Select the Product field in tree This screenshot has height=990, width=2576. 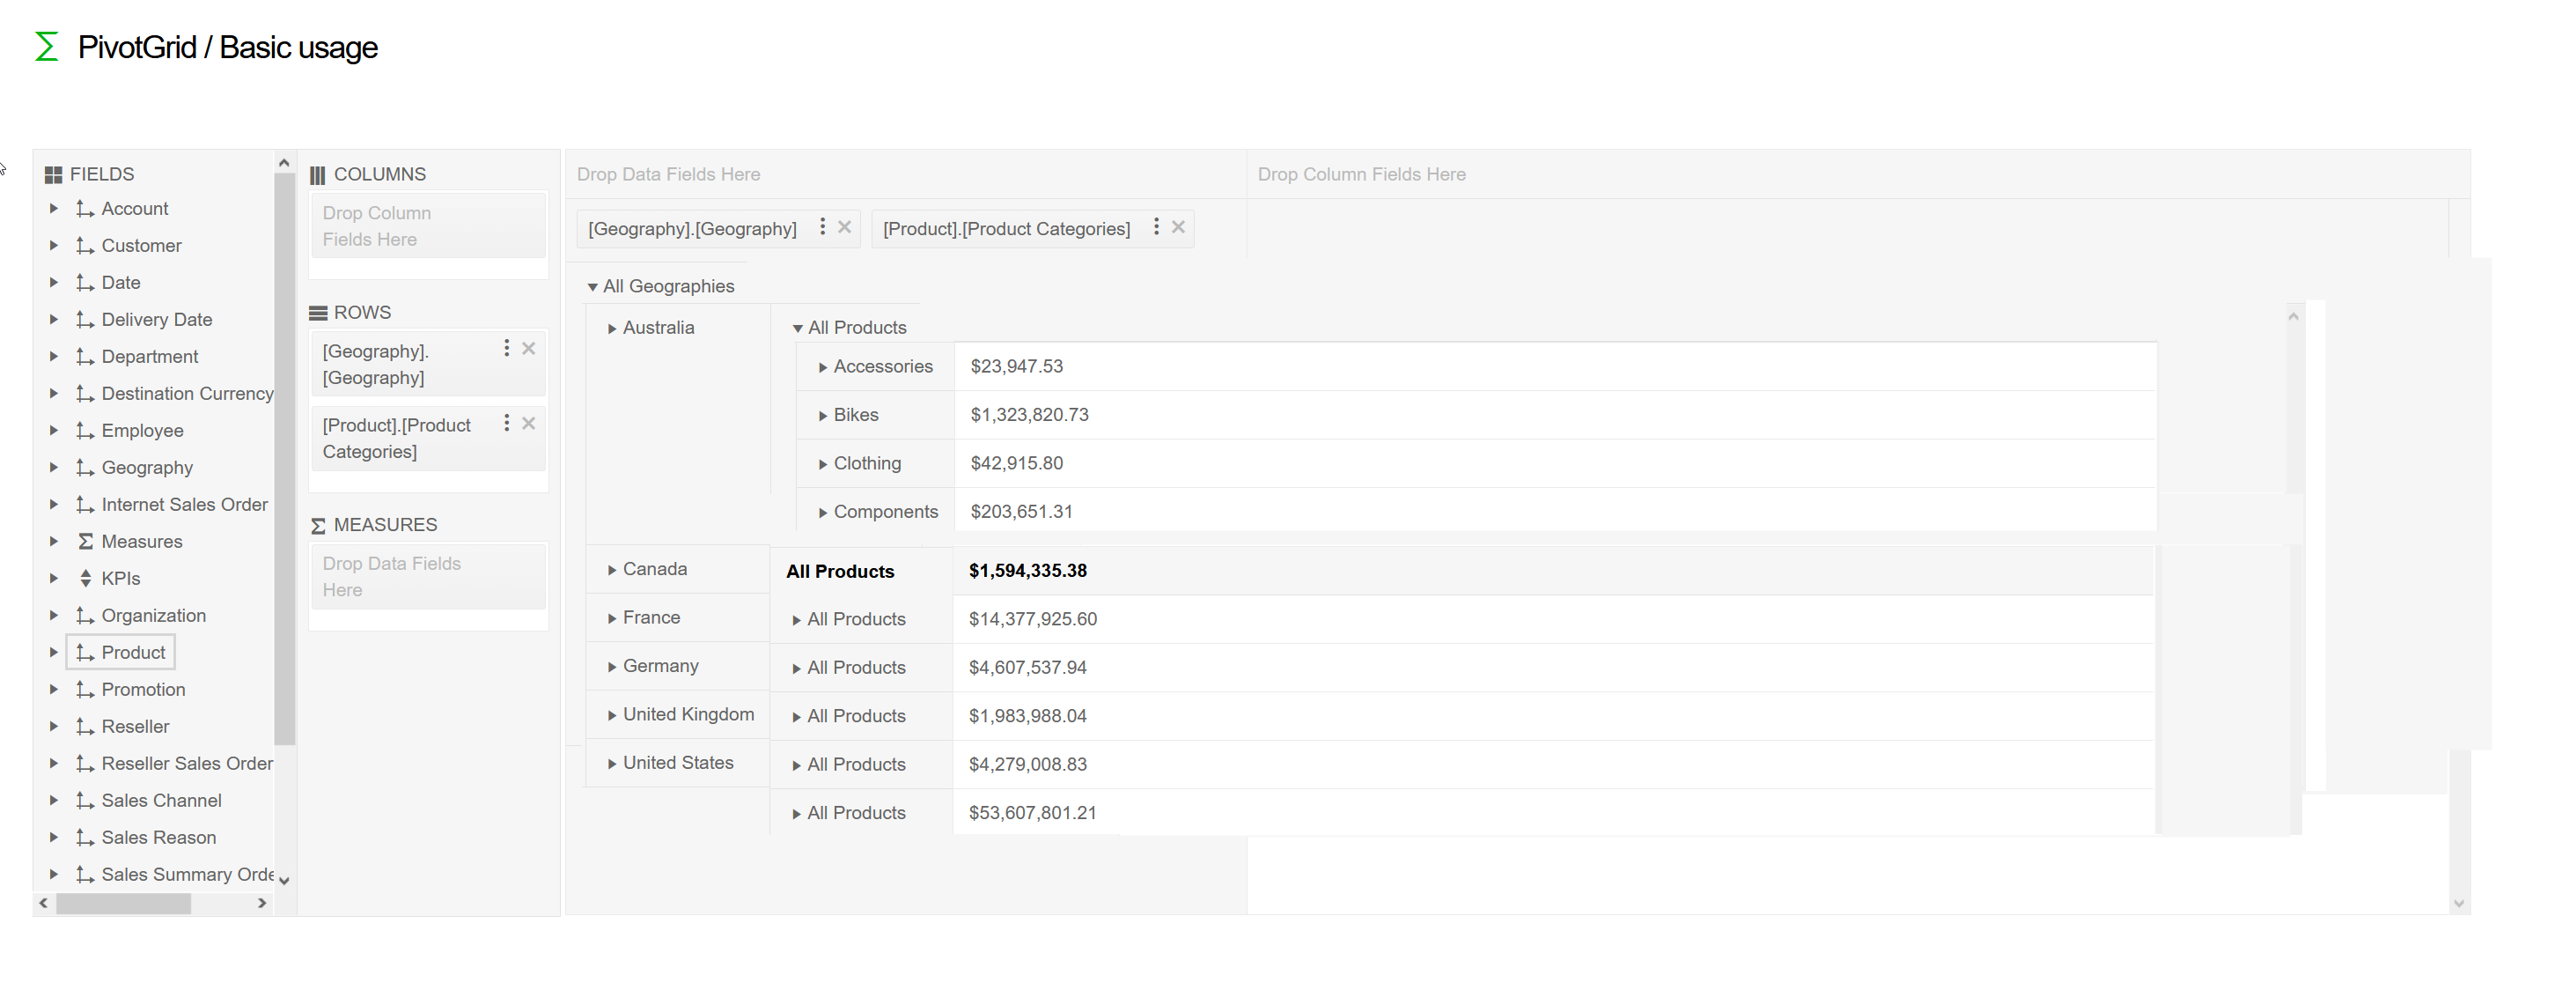point(133,652)
